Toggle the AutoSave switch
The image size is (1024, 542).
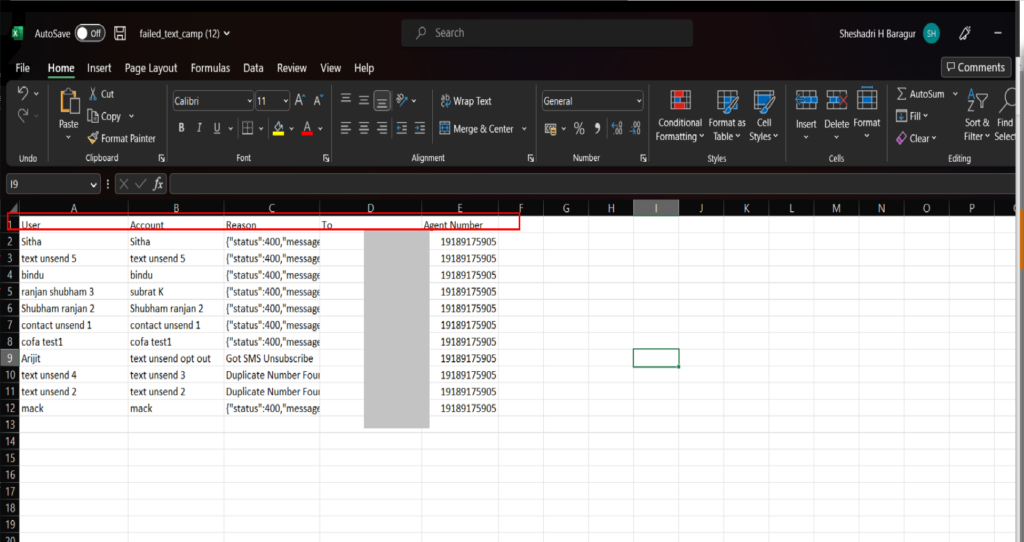[x=89, y=33]
